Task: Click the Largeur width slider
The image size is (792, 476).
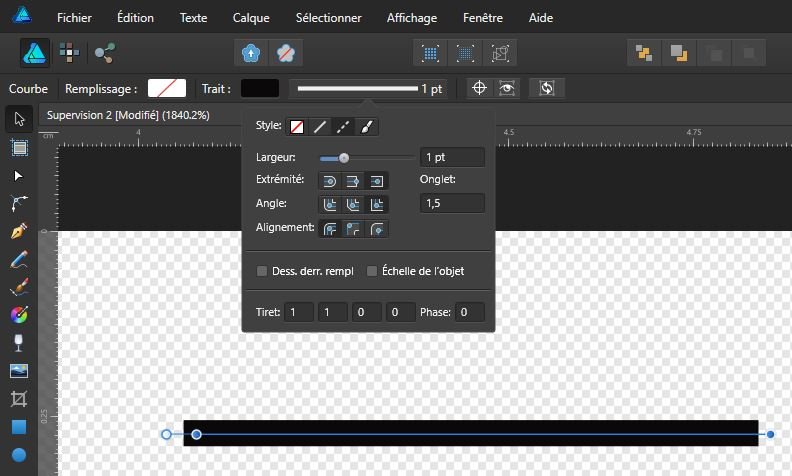Action: tap(367, 158)
